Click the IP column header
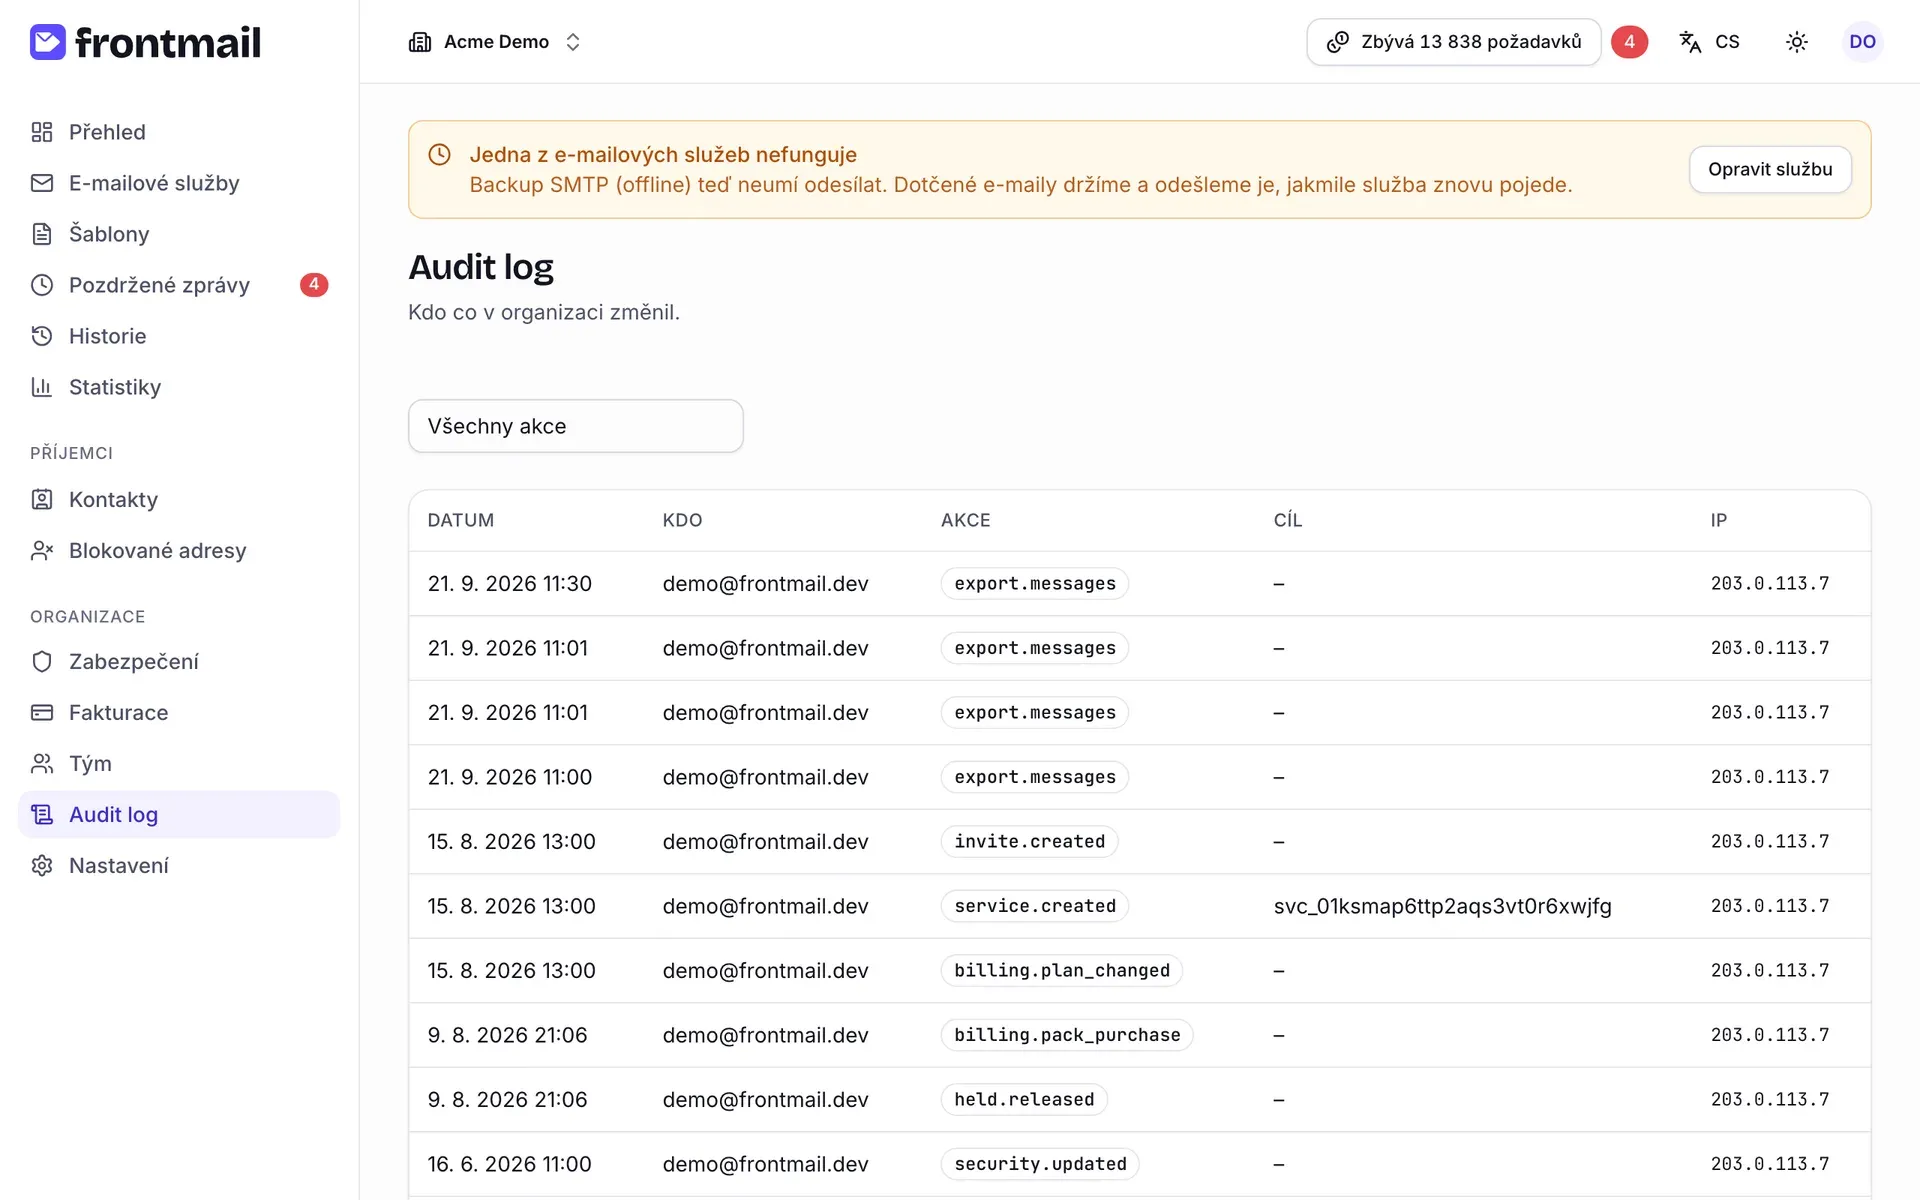Image resolution: width=1920 pixels, height=1200 pixels. (1718, 520)
